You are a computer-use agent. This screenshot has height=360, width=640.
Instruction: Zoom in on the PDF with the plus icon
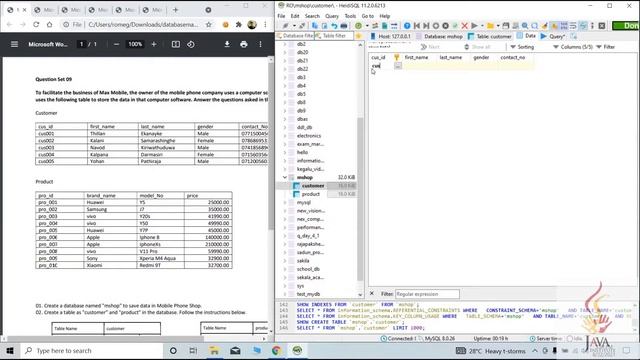[154, 44]
